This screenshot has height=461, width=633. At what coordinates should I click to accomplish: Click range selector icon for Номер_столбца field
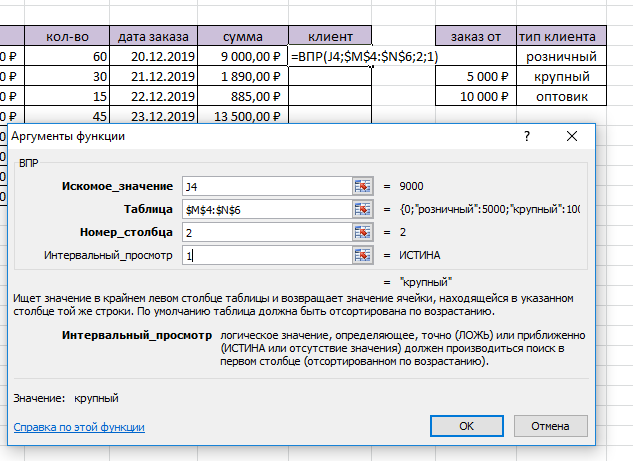(363, 232)
